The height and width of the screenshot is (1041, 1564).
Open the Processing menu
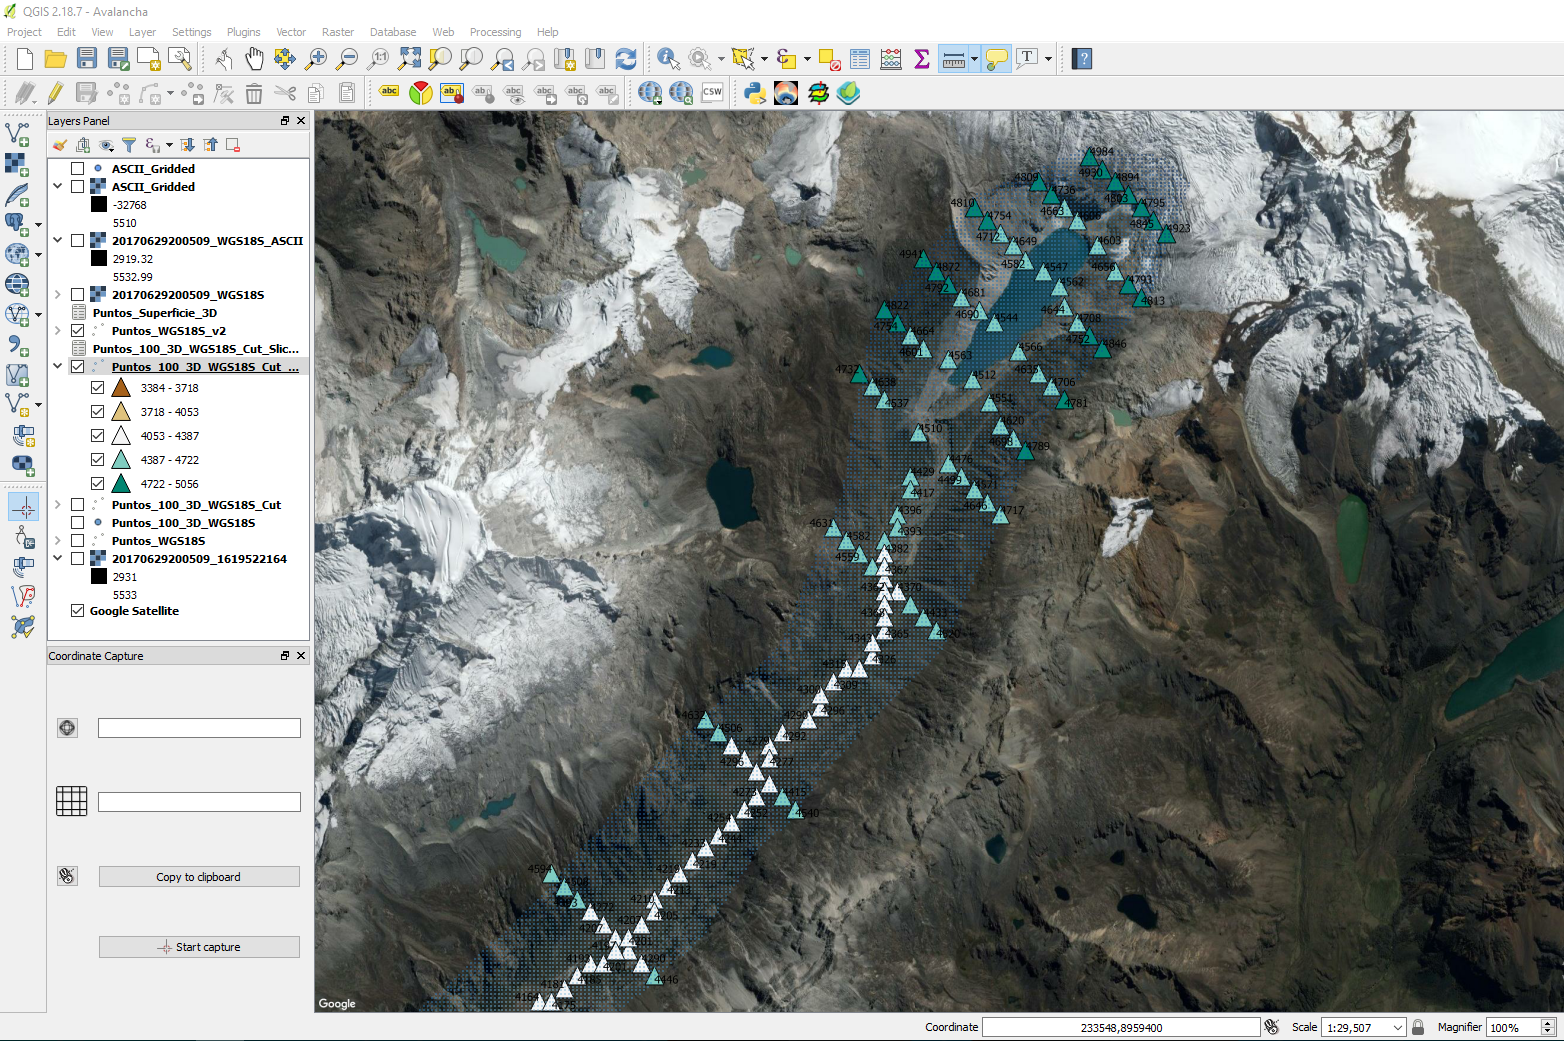495,32
